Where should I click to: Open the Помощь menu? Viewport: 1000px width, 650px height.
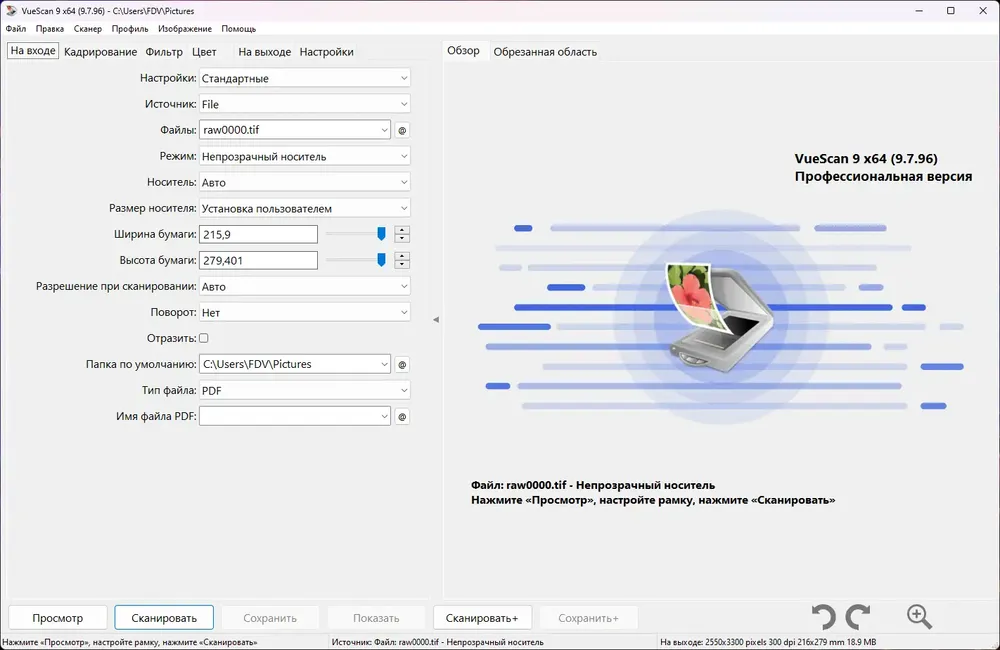(x=239, y=29)
